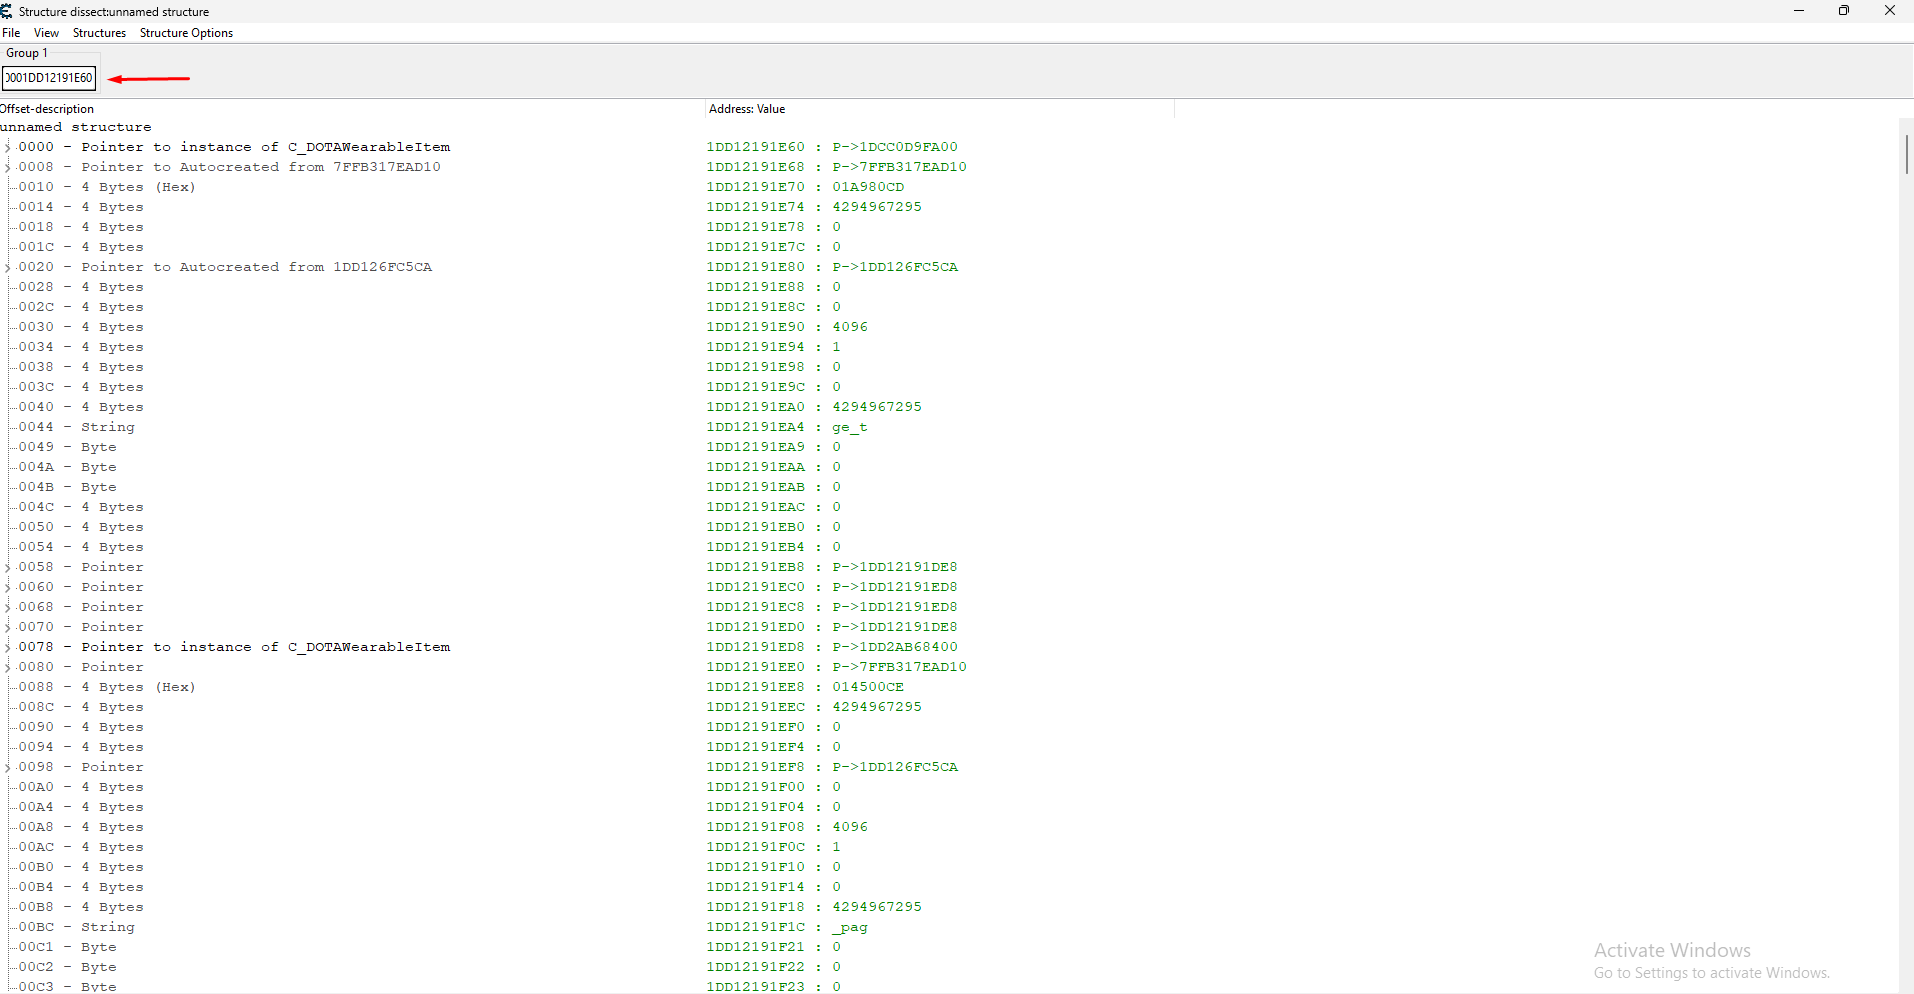
Task: Expand the pointer at offset 0058
Action: 7,567
